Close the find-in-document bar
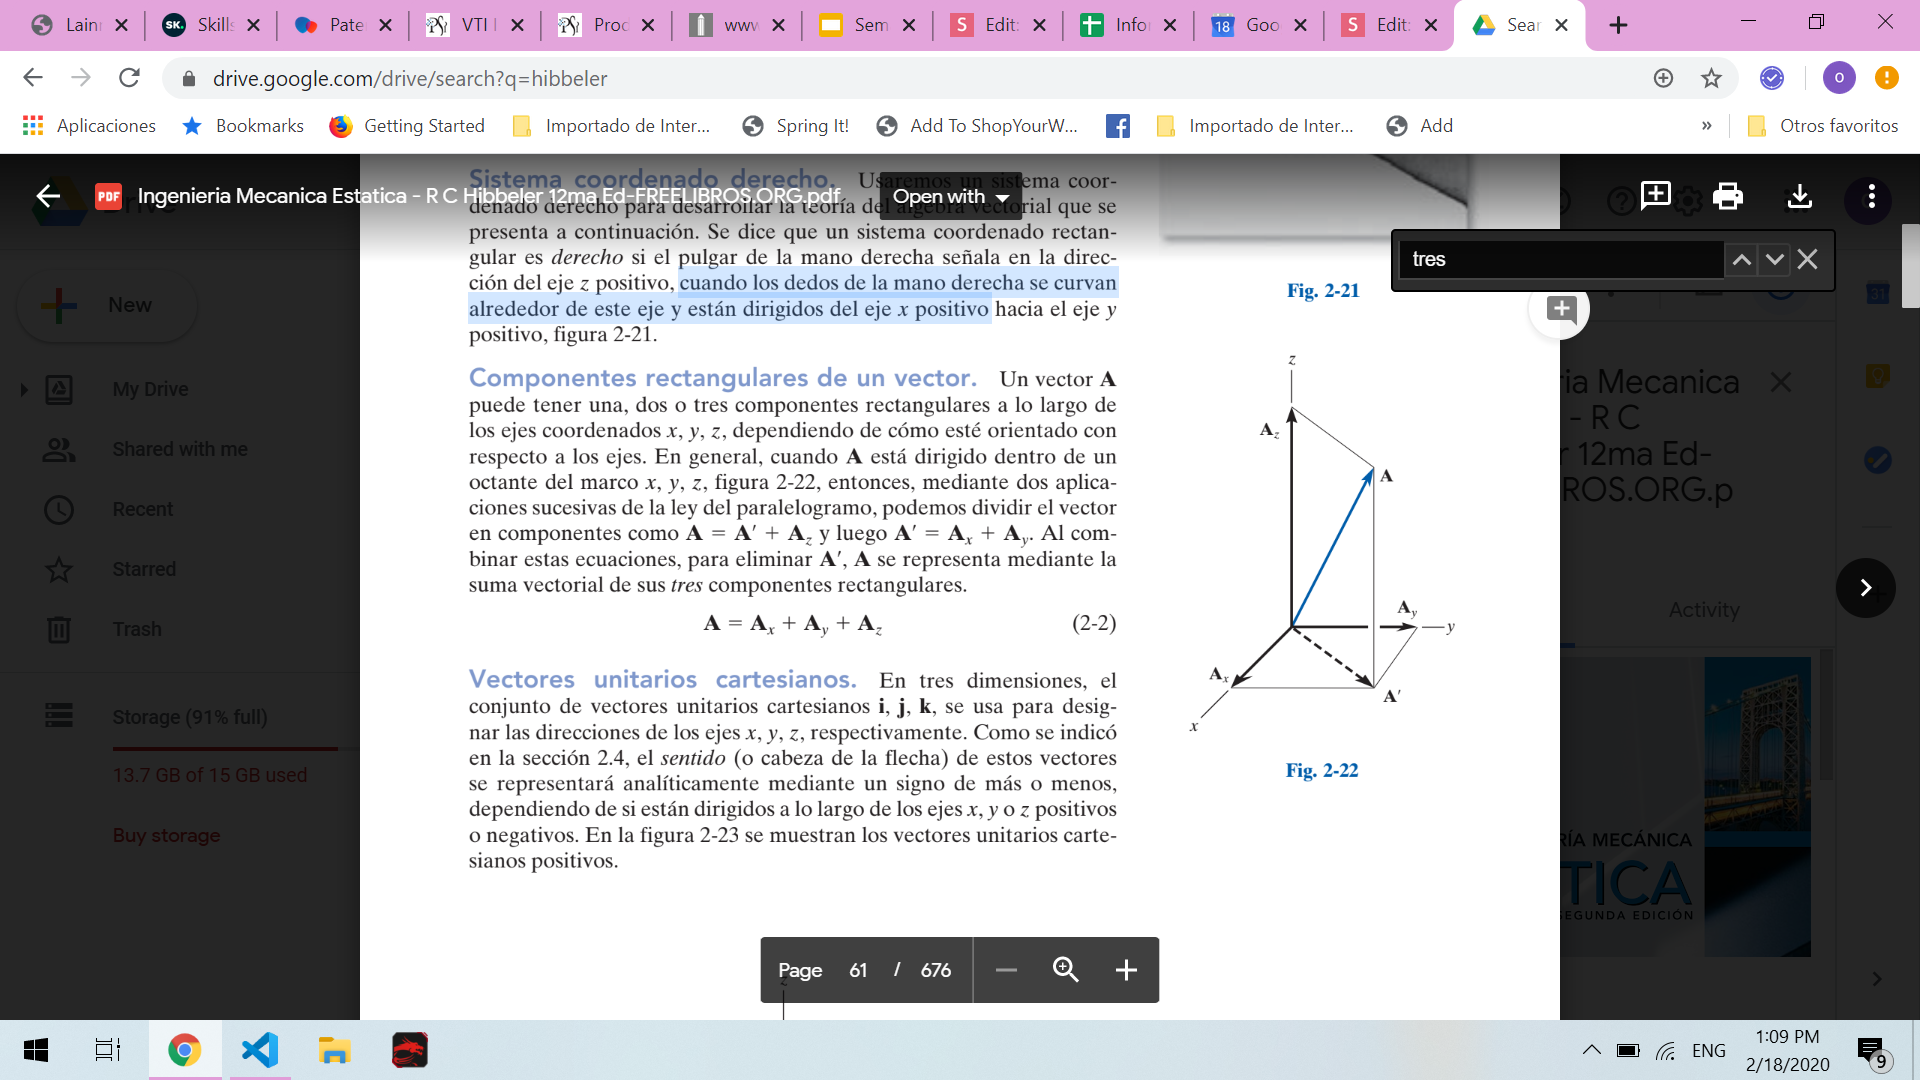The image size is (1920, 1080). coord(1807,260)
